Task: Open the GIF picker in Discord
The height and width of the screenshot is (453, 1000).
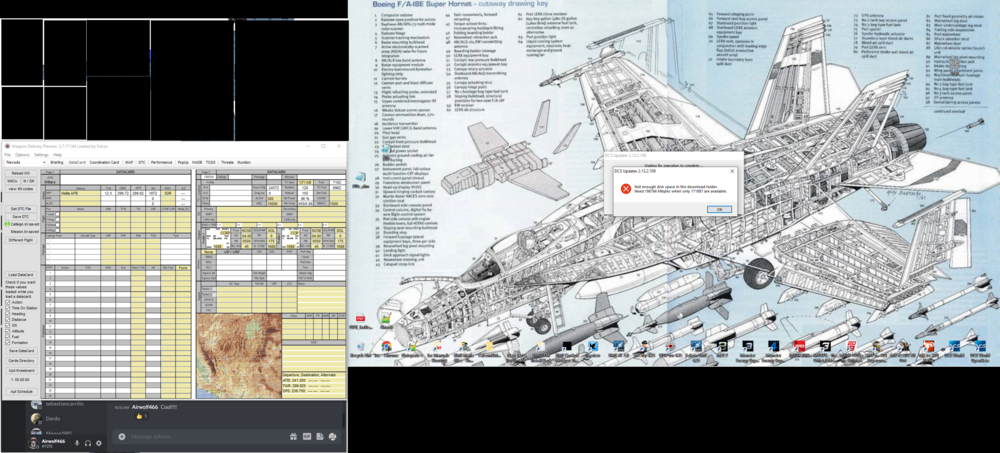Action: tap(307, 437)
